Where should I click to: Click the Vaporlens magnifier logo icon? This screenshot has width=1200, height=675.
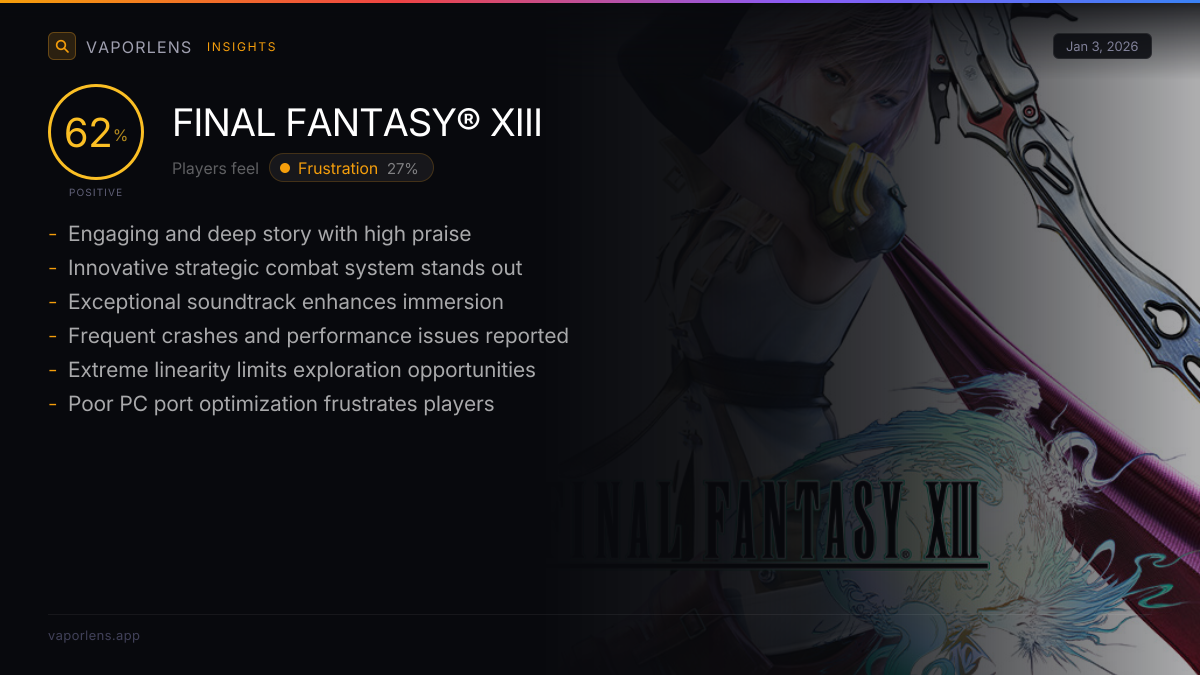click(x=62, y=46)
